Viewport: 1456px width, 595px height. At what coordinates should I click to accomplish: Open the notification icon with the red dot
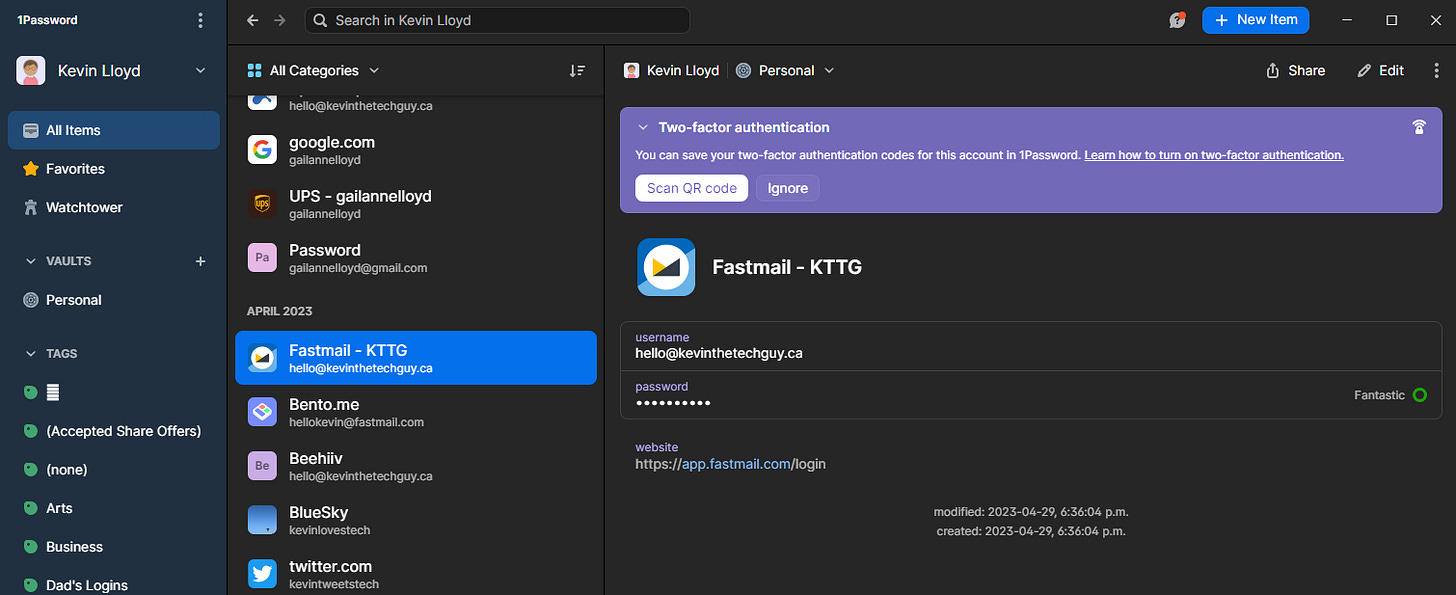point(1178,20)
